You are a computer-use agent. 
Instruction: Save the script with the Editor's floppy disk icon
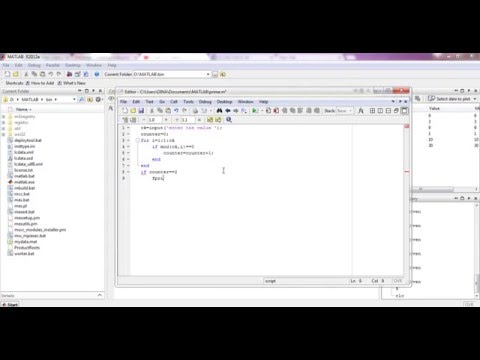[141, 111]
